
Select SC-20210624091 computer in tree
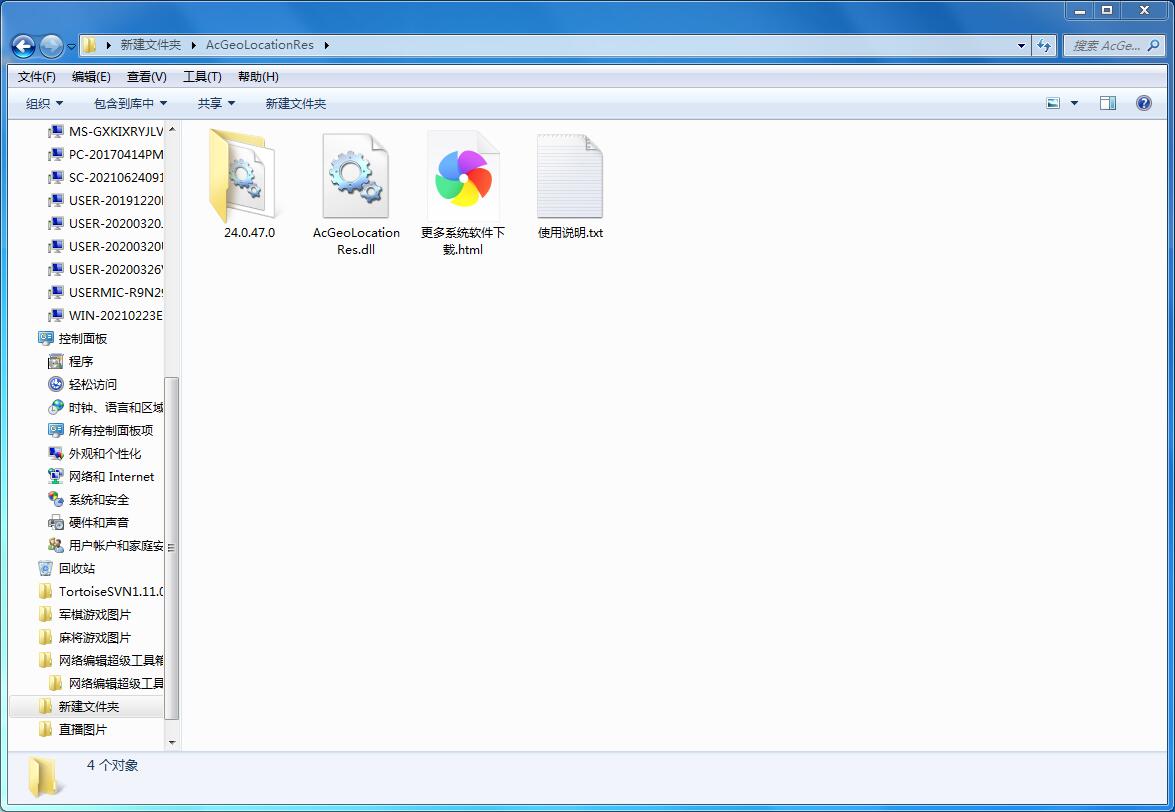tap(106, 178)
